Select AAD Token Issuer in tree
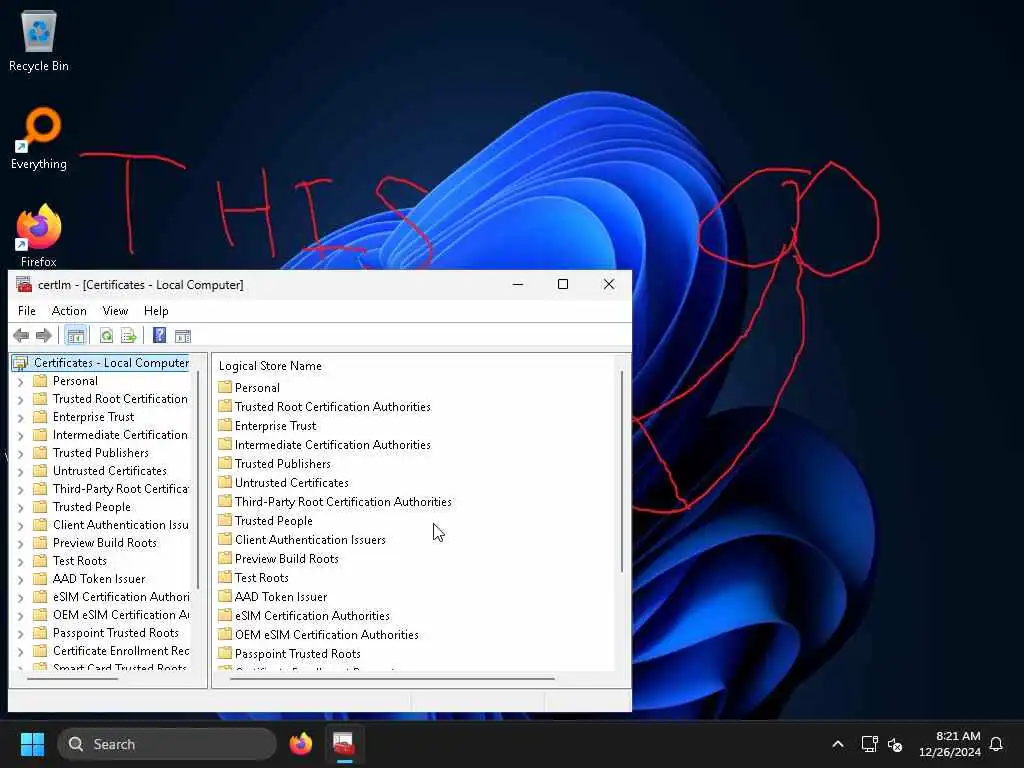Viewport: 1024px width, 768px height. coord(99,579)
